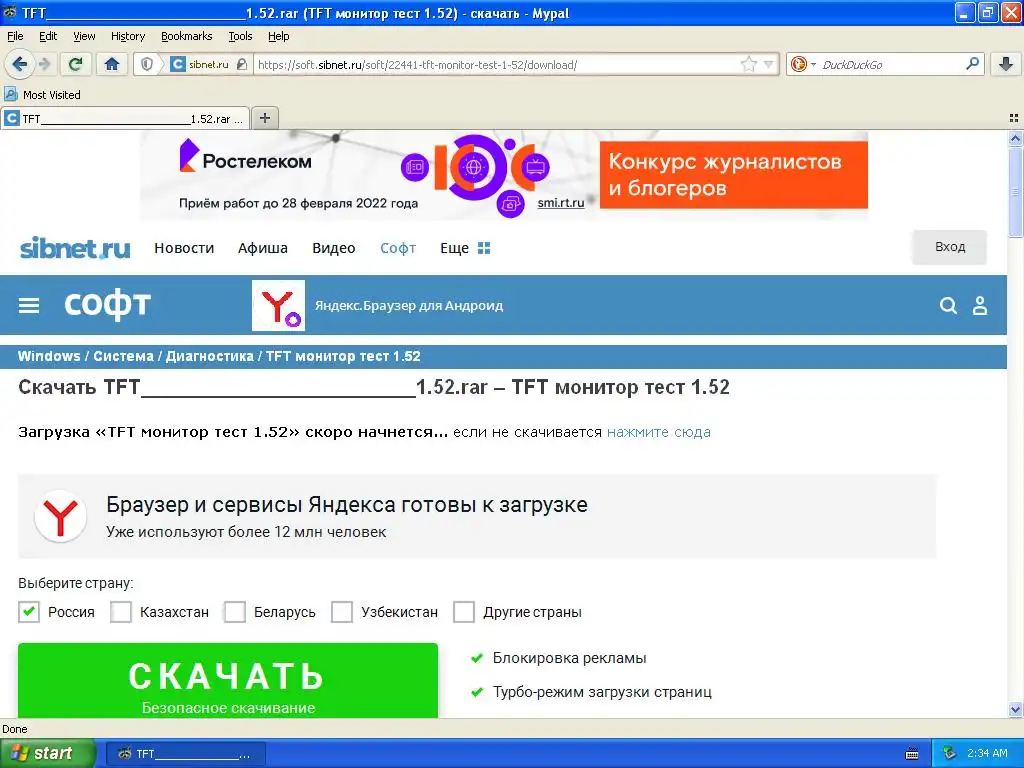Screen dimensions: 1024x768
Task: Click the user profile icon in СОФТ bar
Action: point(980,305)
